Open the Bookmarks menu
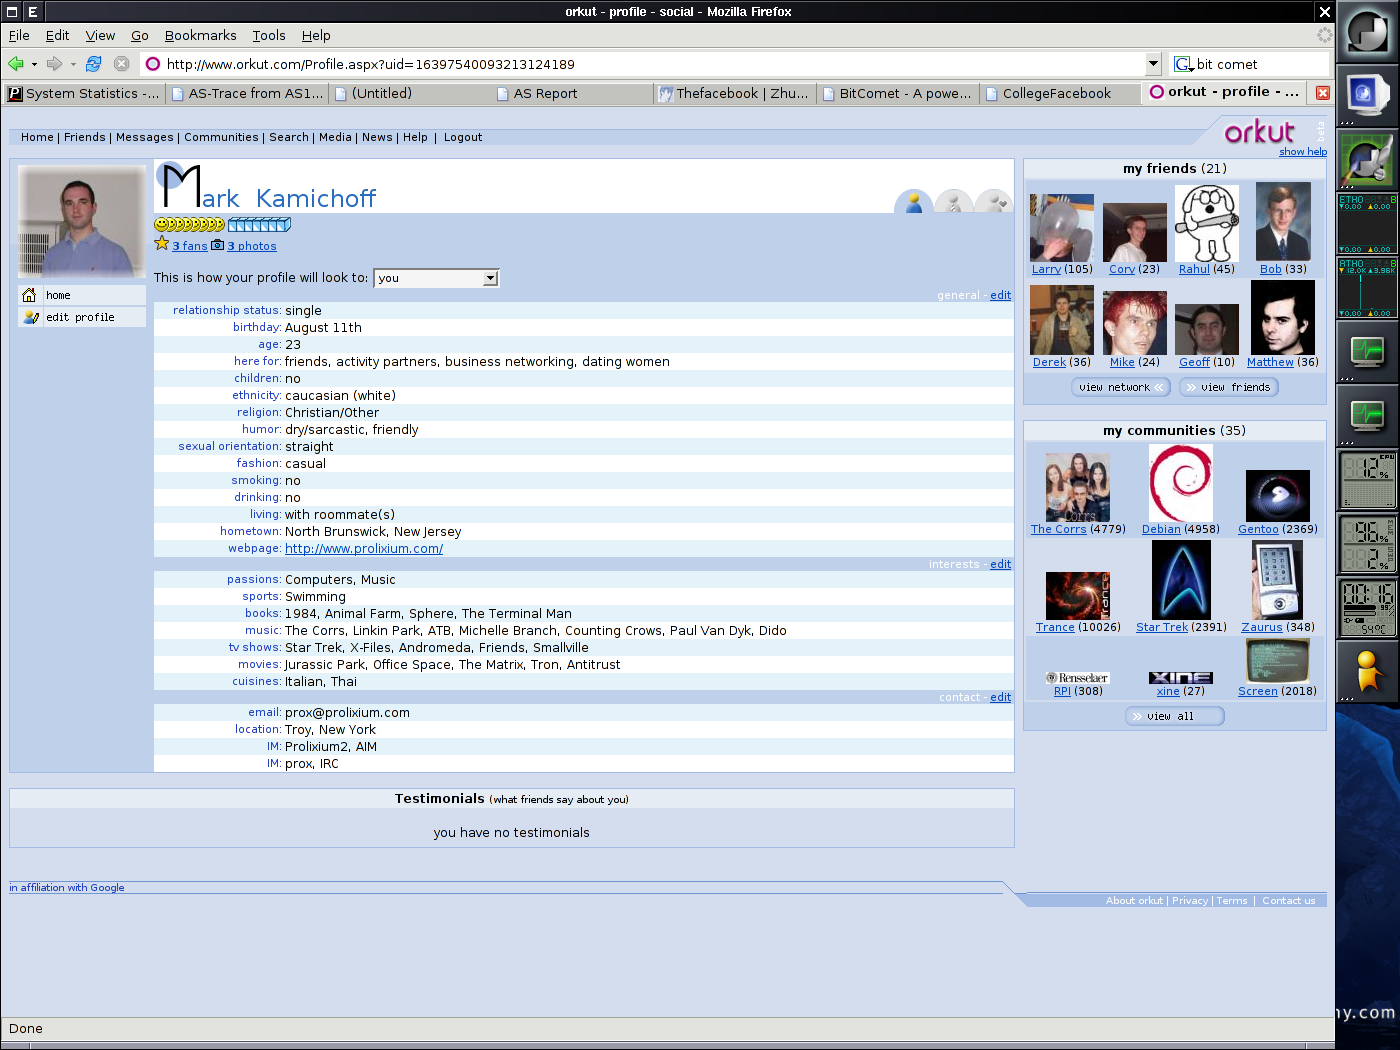Screen dimensions: 1400x1050 (200, 35)
